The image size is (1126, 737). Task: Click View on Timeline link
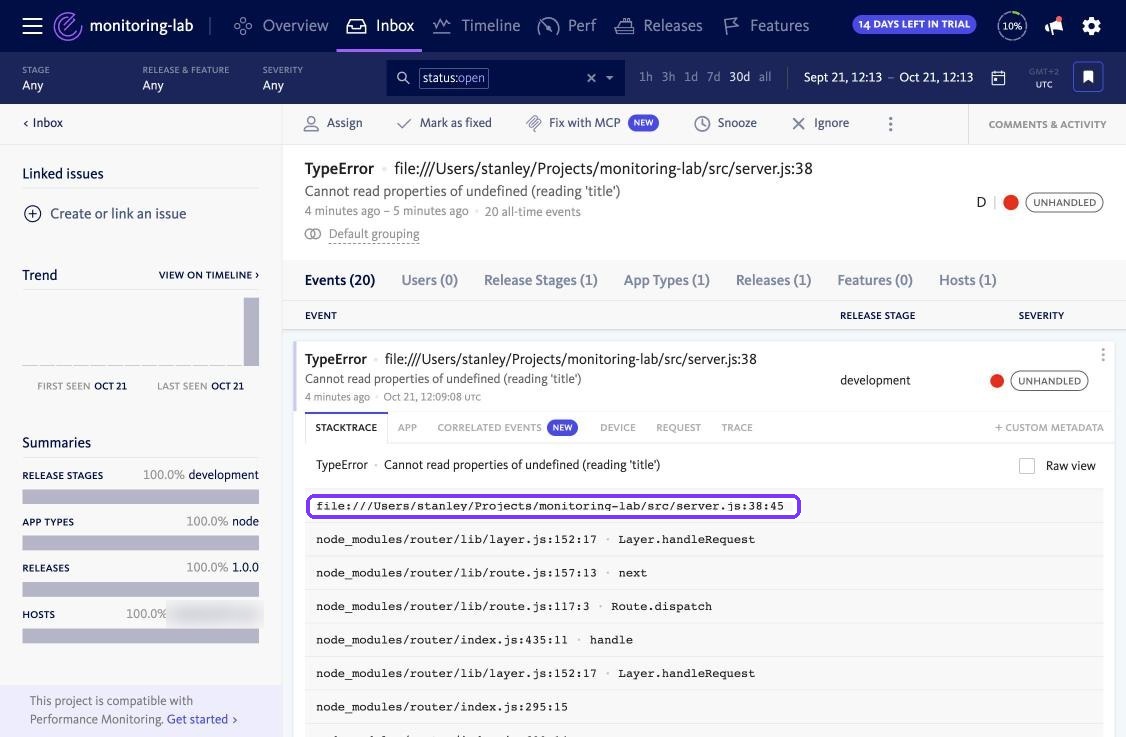209,275
